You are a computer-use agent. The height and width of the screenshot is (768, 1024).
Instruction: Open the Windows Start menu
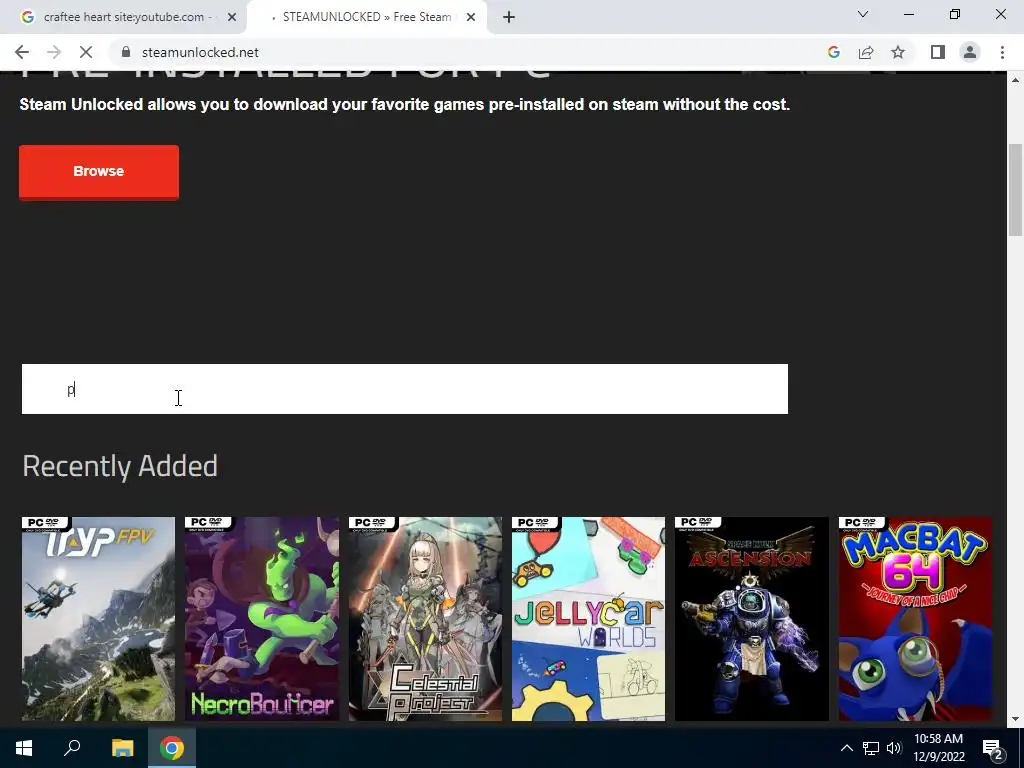[x=24, y=748]
